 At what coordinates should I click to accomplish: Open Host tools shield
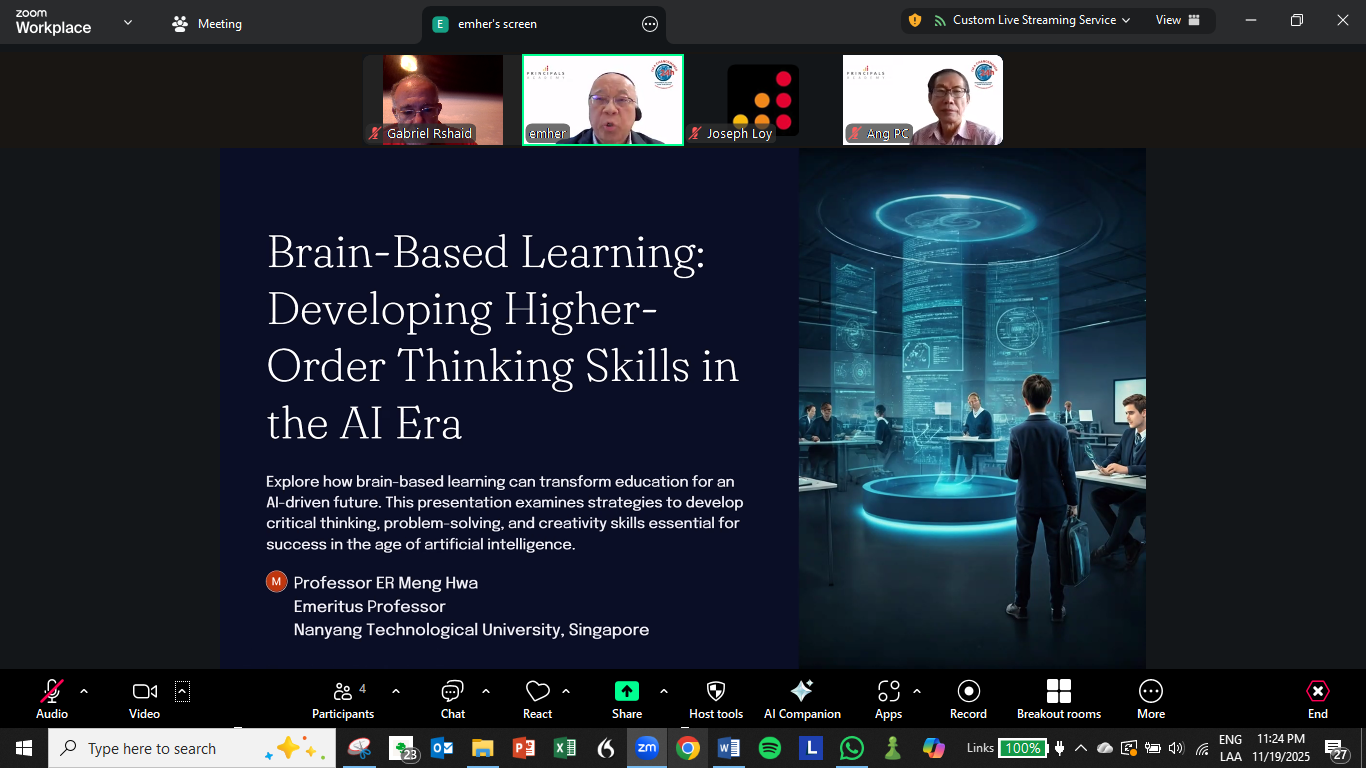click(x=716, y=698)
